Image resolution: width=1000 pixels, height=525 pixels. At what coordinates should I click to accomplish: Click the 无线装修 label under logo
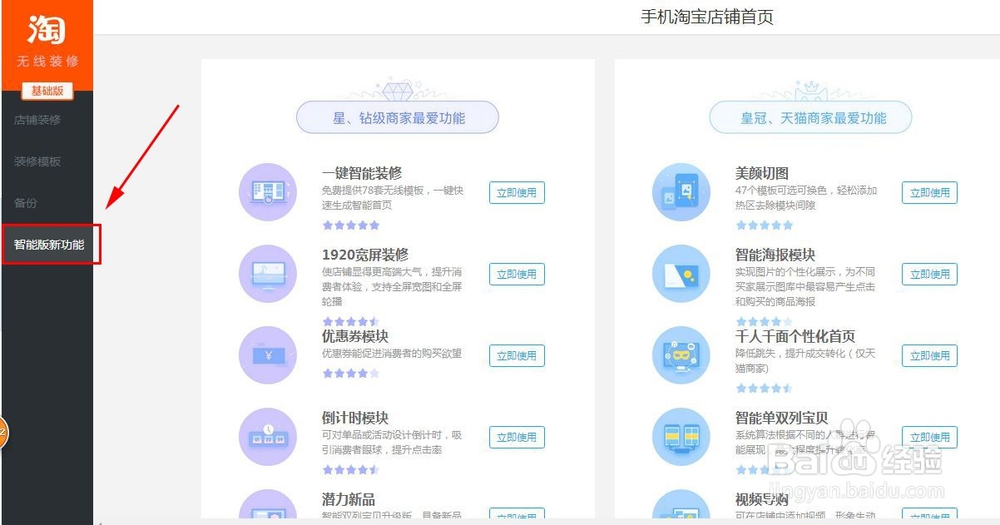pyautogui.click(x=47, y=61)
